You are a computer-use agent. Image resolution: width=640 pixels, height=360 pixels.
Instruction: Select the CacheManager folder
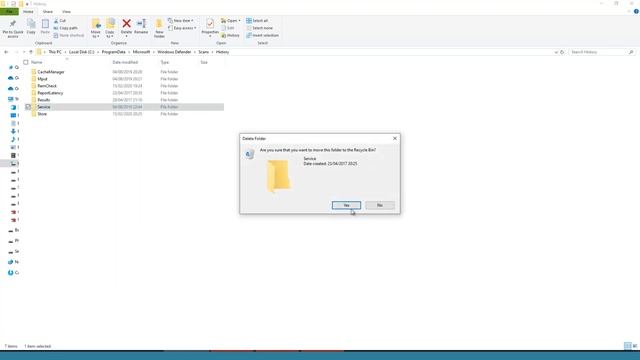pos(51,72)
